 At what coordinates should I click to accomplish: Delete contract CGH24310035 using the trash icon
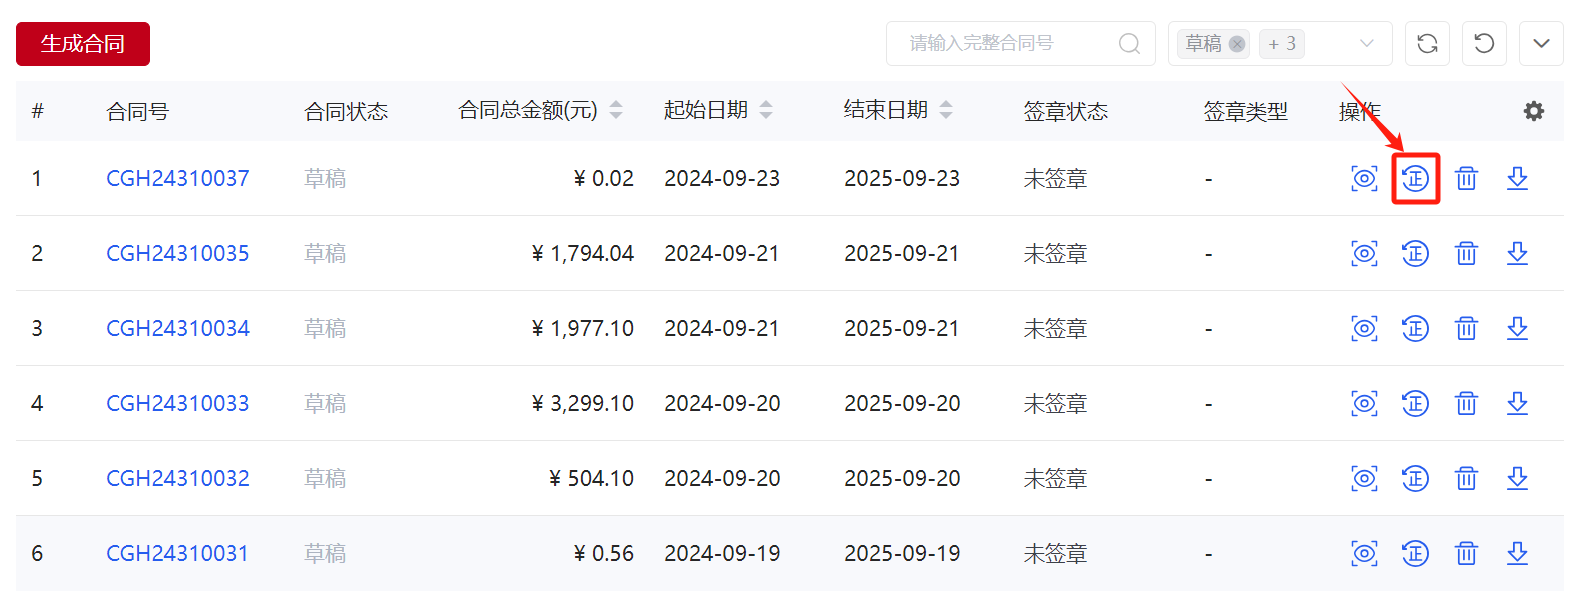pyautogui.click(x=1466, y=254)
